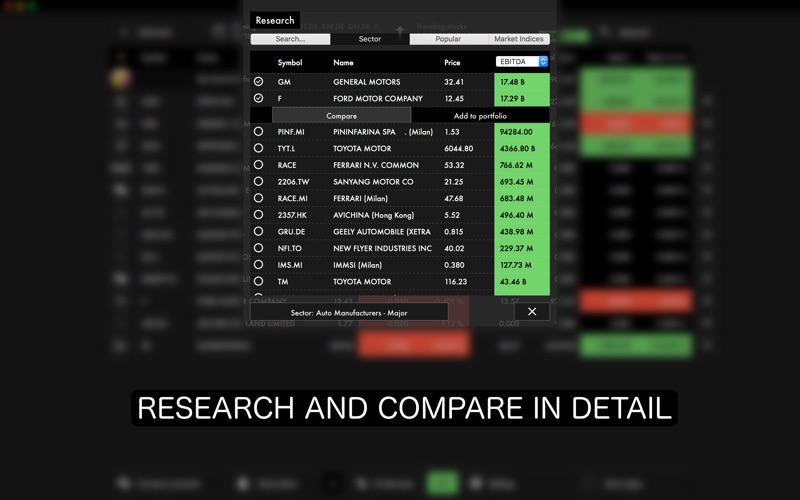Click the Price column header
The height and width of the screenshot is (500, 800).
point(452,62)
